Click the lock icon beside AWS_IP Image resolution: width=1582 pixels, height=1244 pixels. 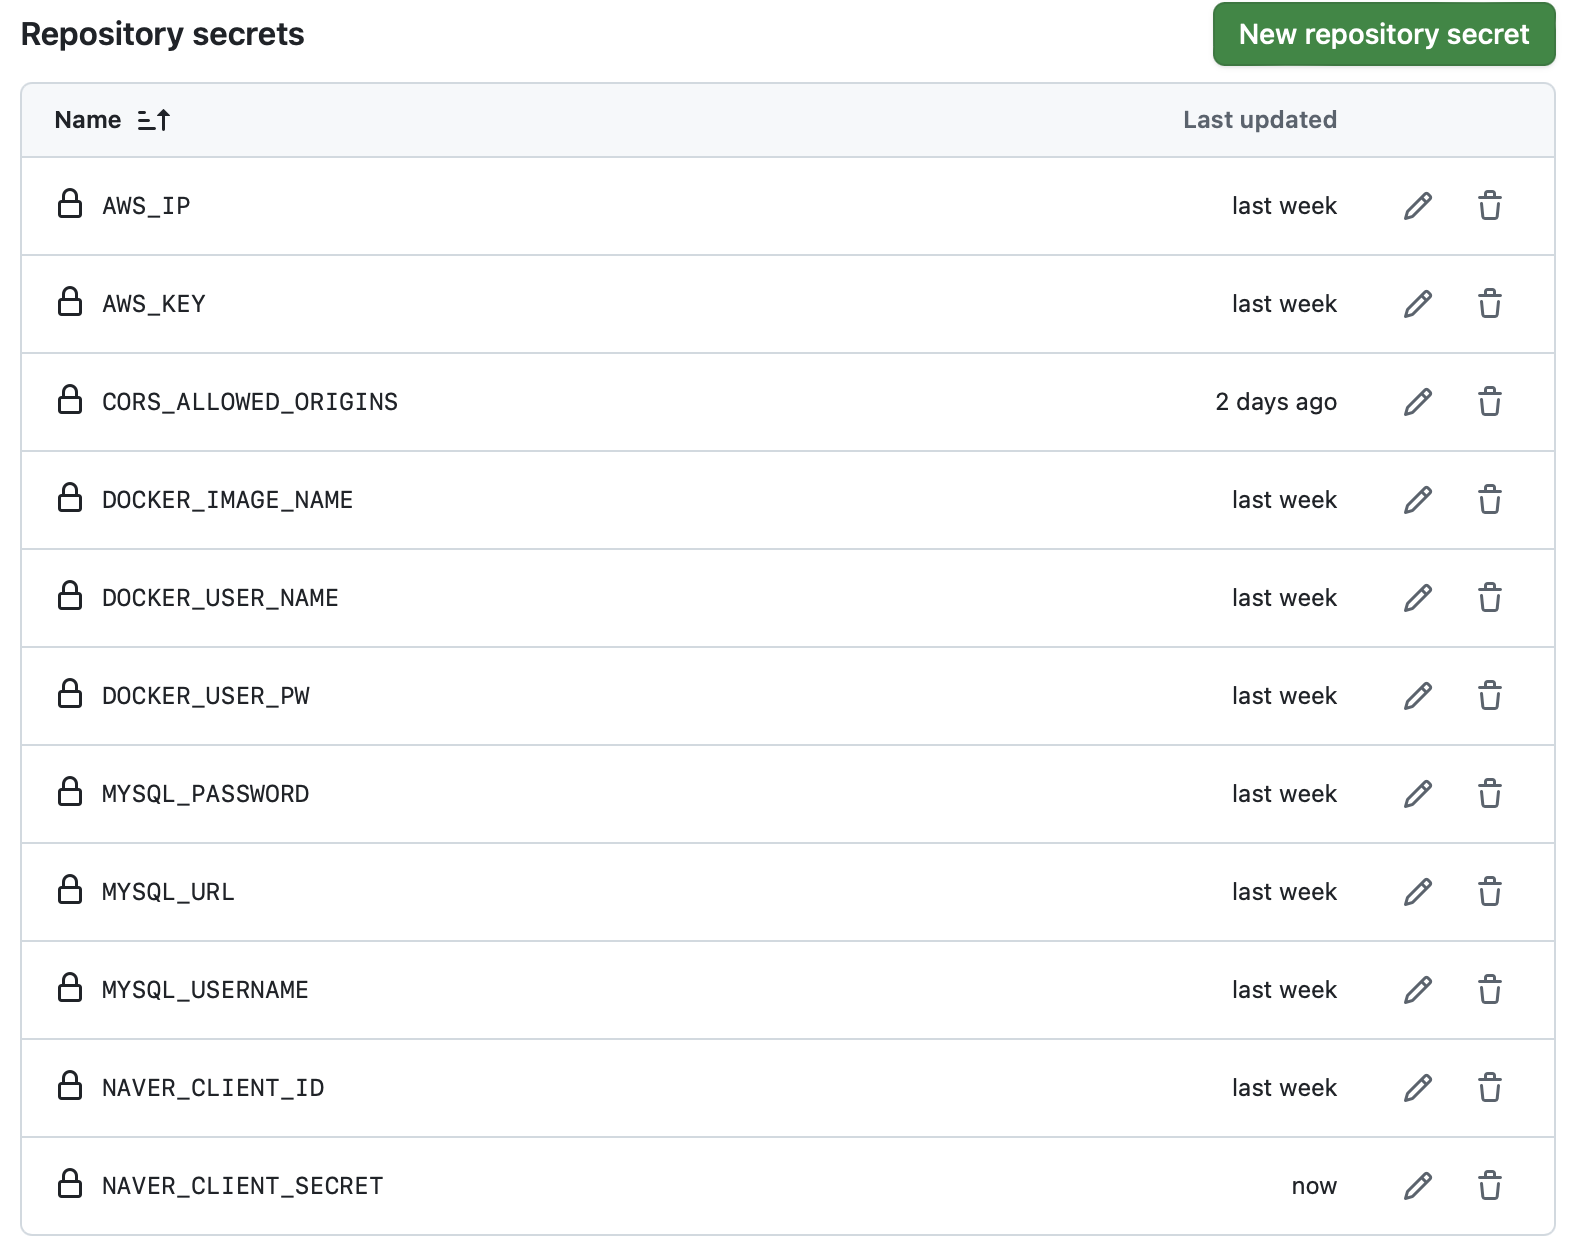tap(70, 203)
